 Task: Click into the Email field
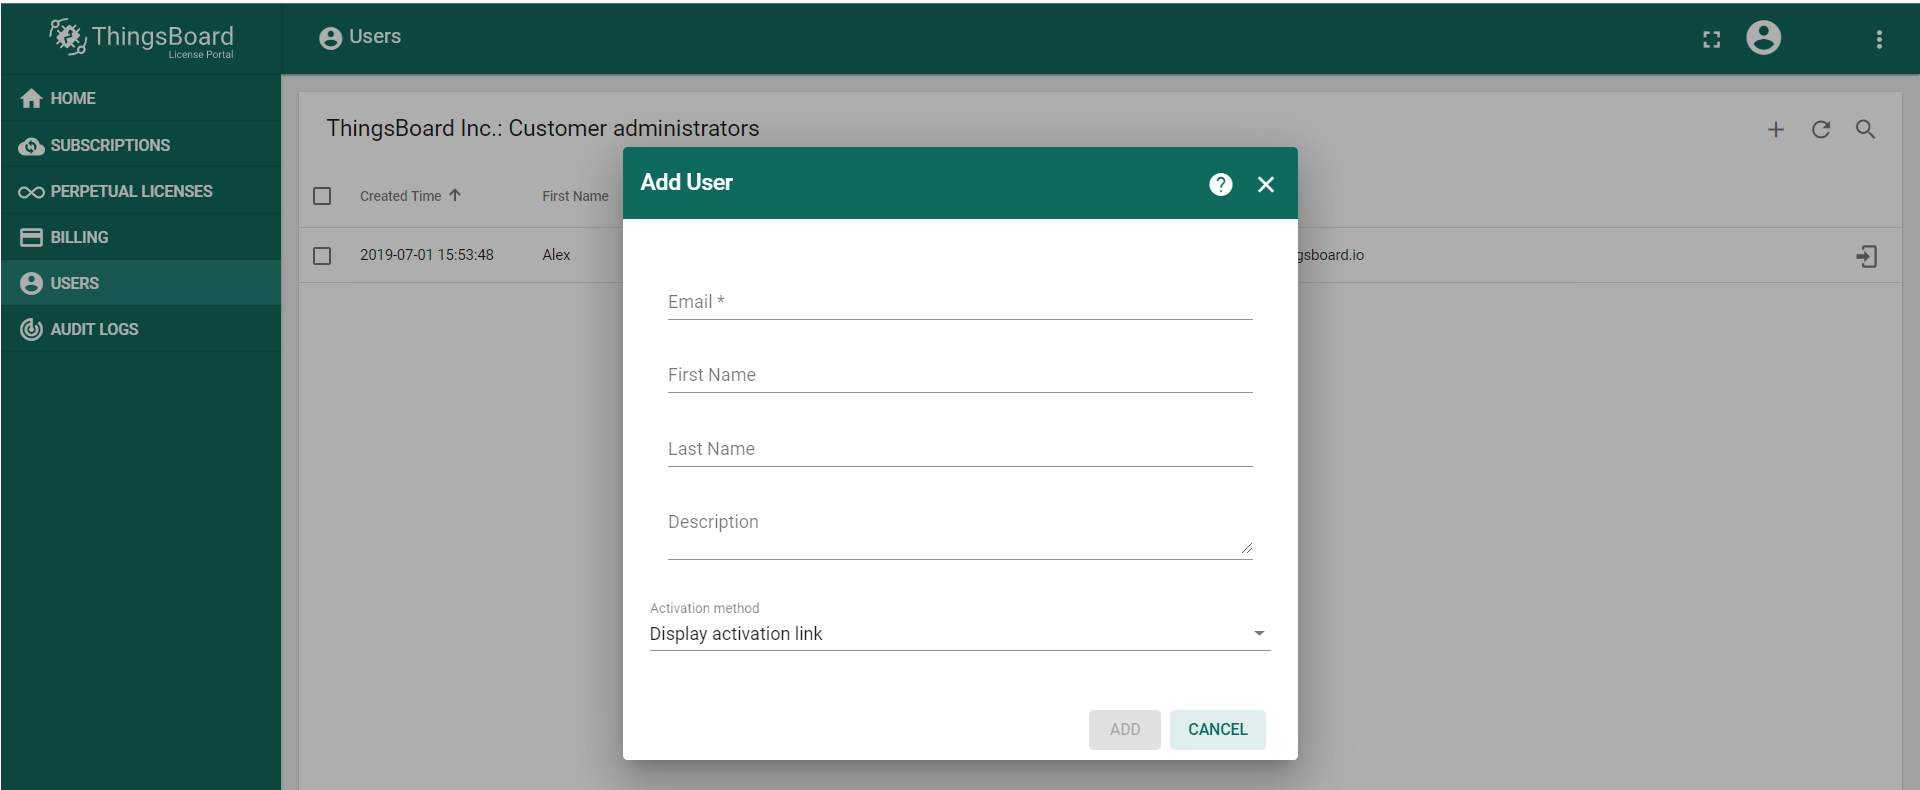959,303
